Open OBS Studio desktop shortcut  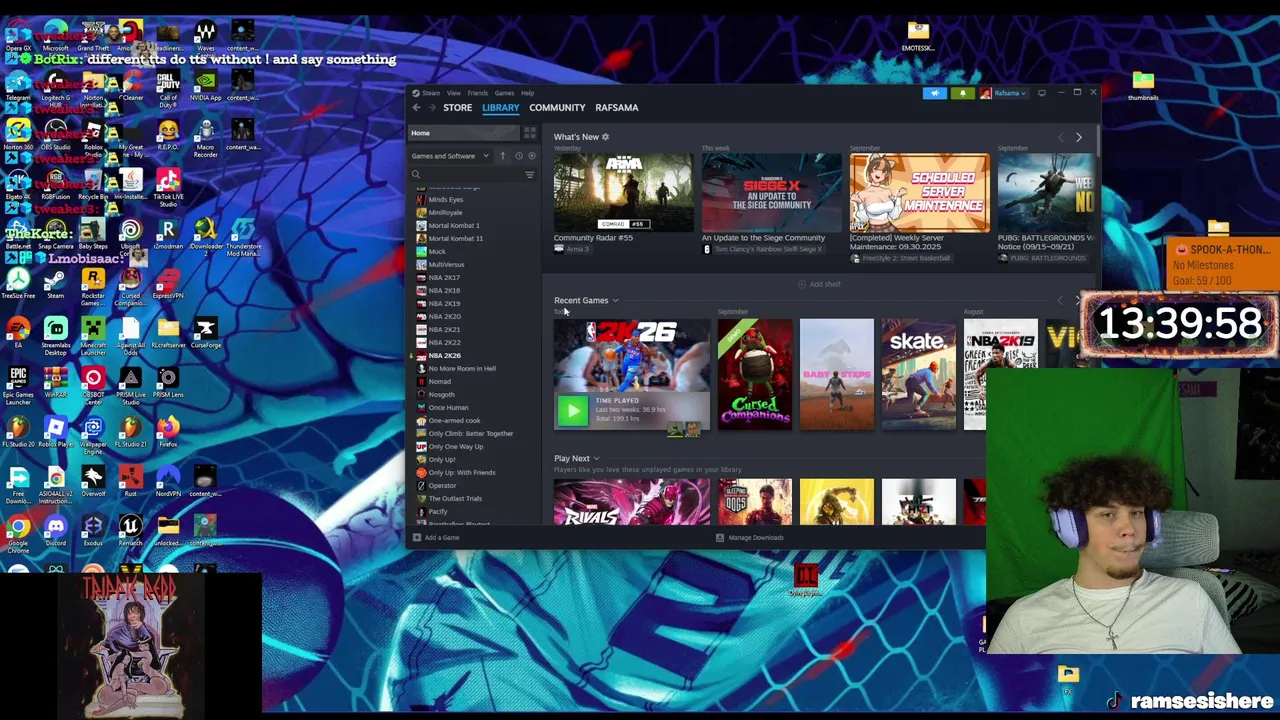pos(55,137)
